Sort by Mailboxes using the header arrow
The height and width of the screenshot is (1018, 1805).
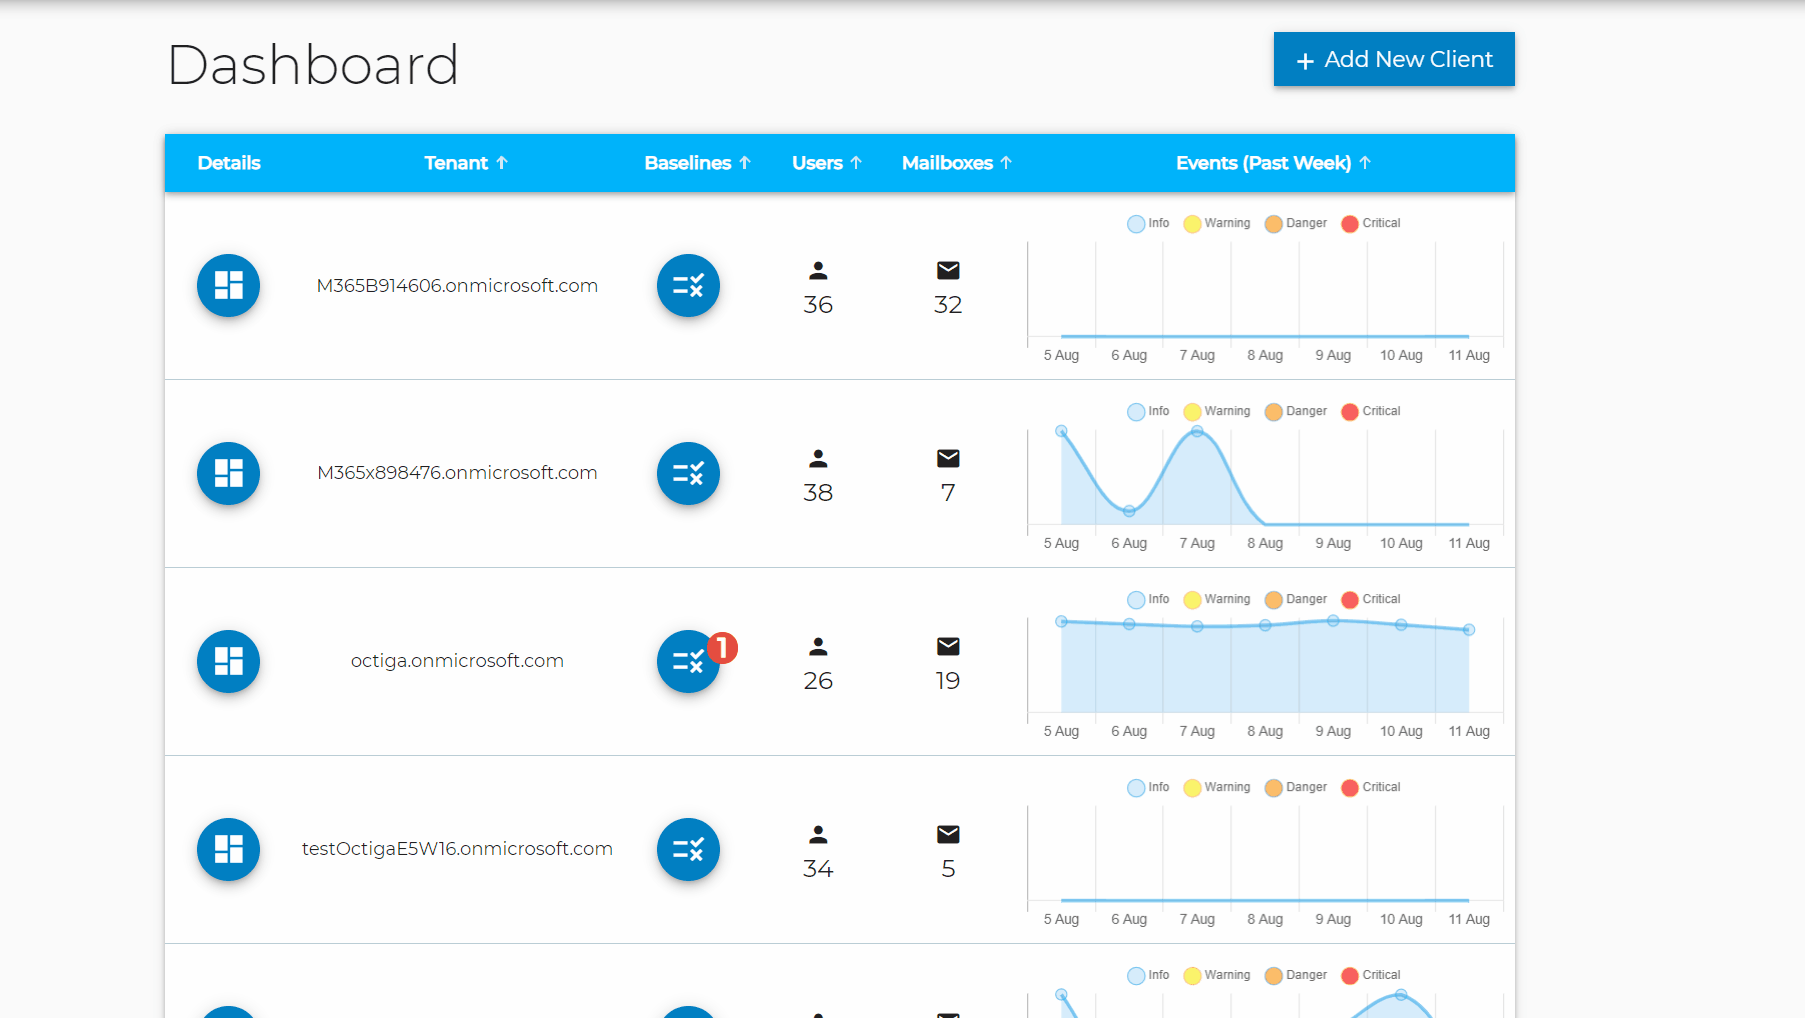(x=956, y=163)
